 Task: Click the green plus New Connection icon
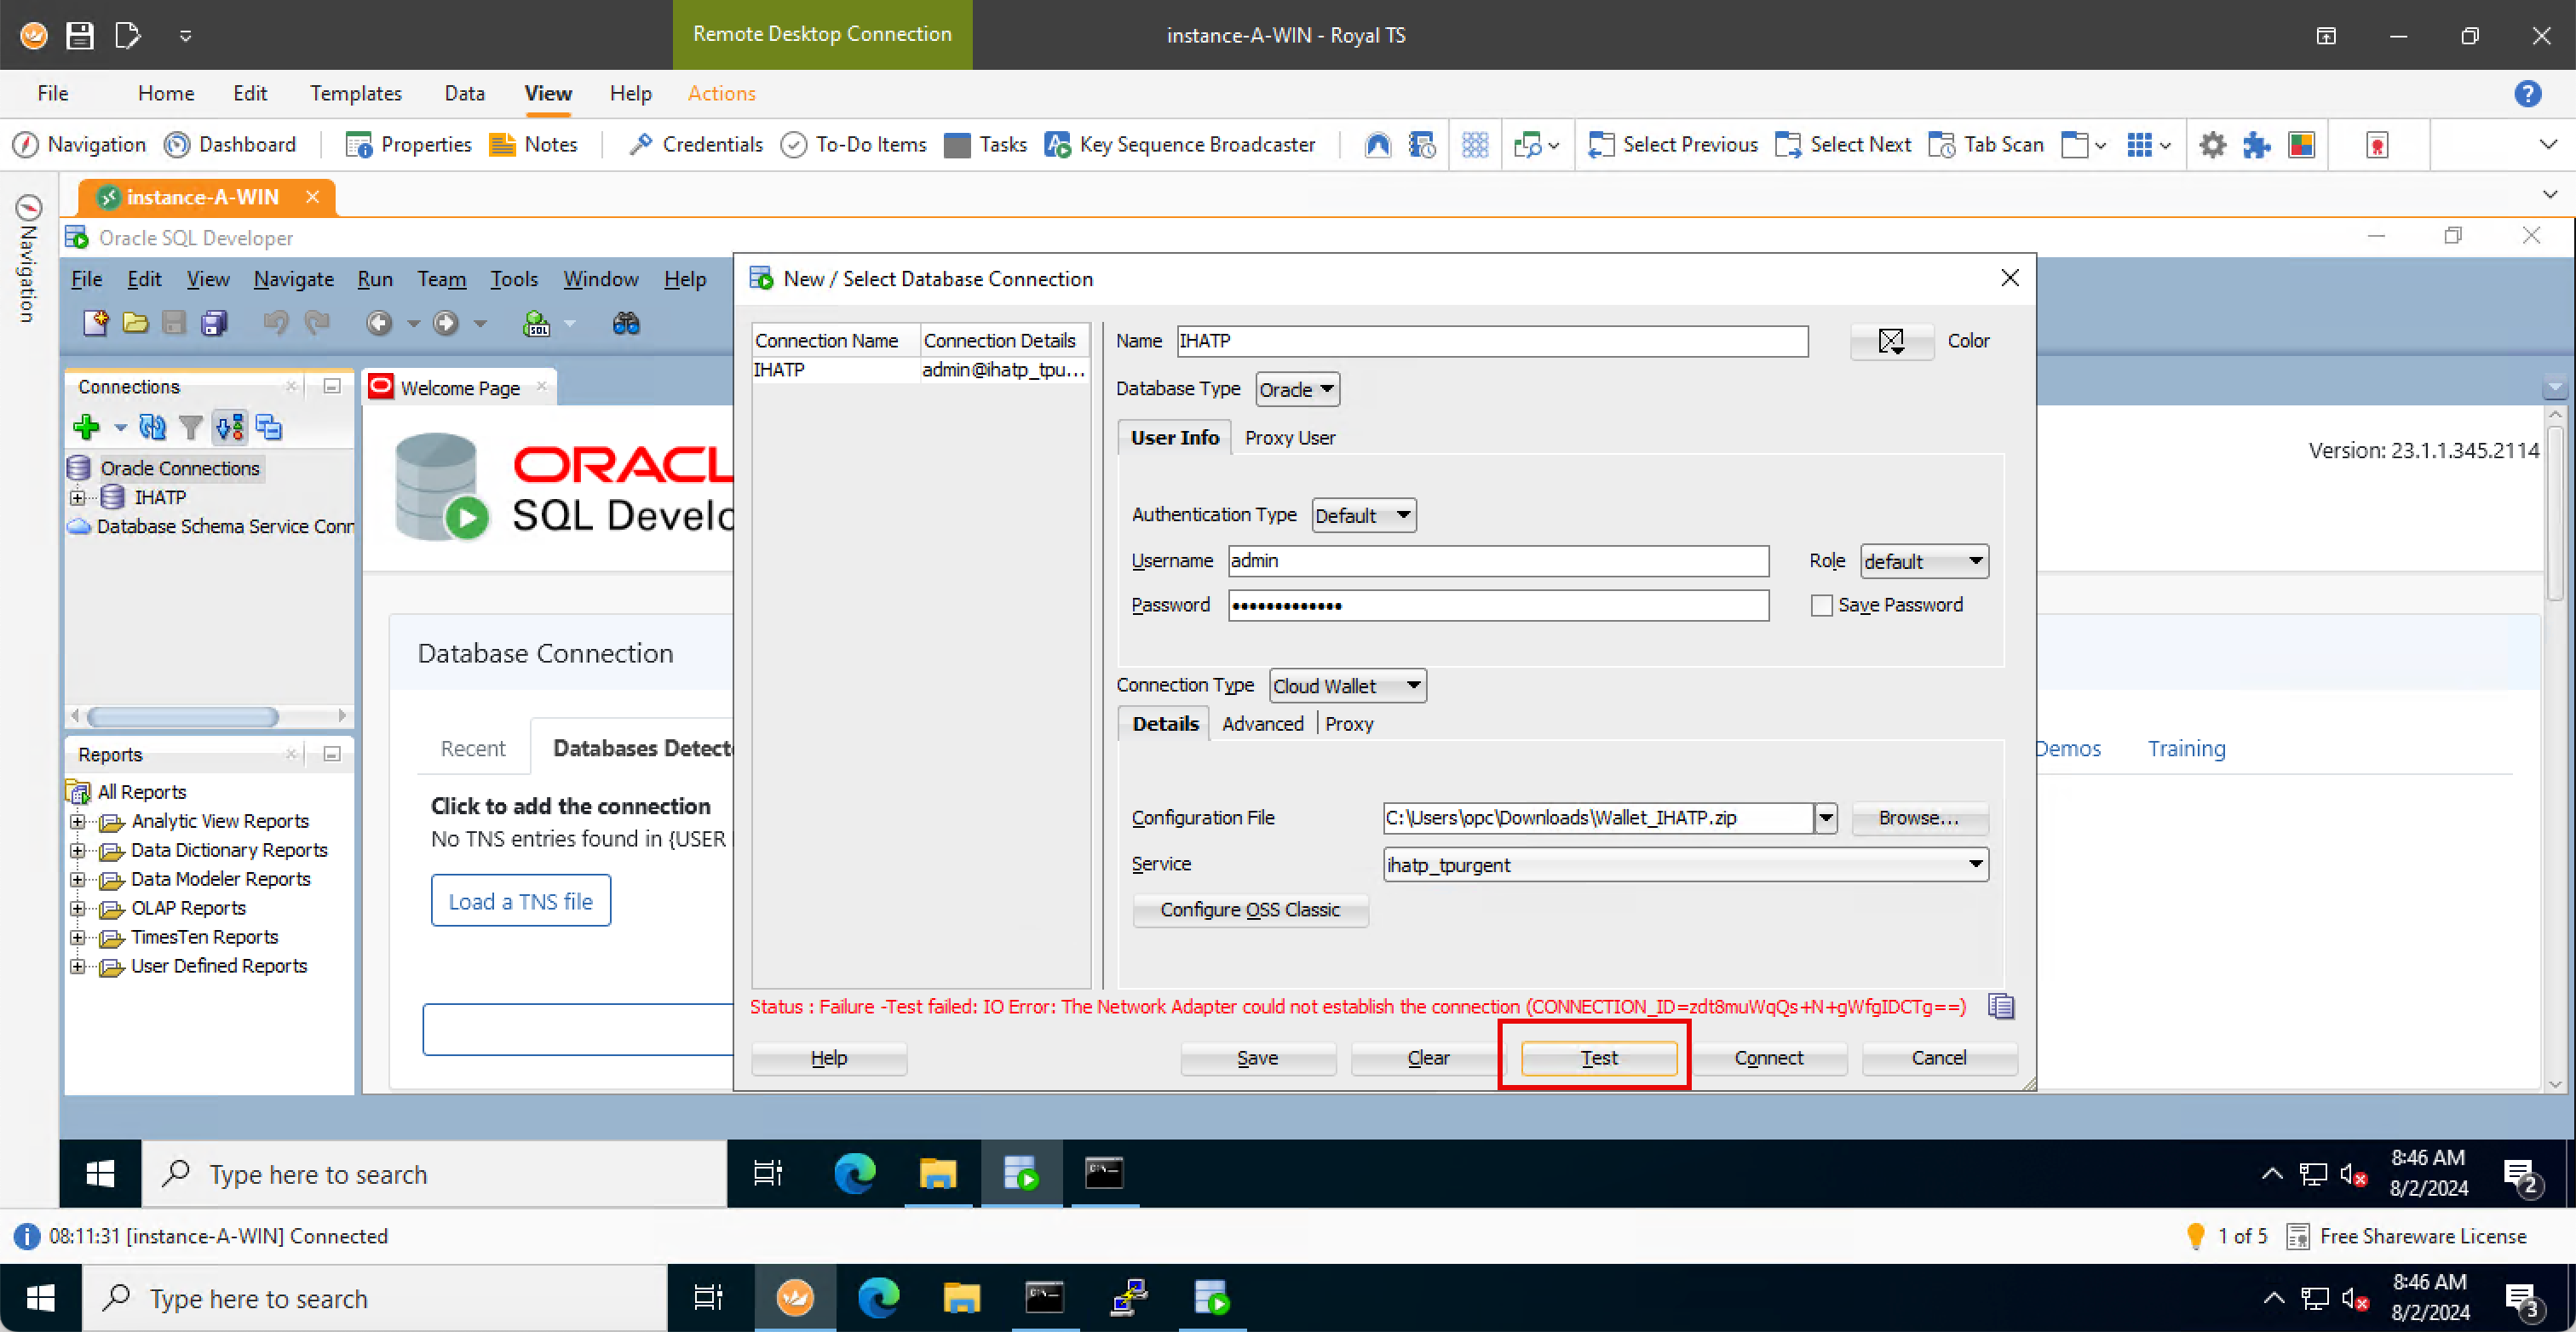tap(86, 428)
